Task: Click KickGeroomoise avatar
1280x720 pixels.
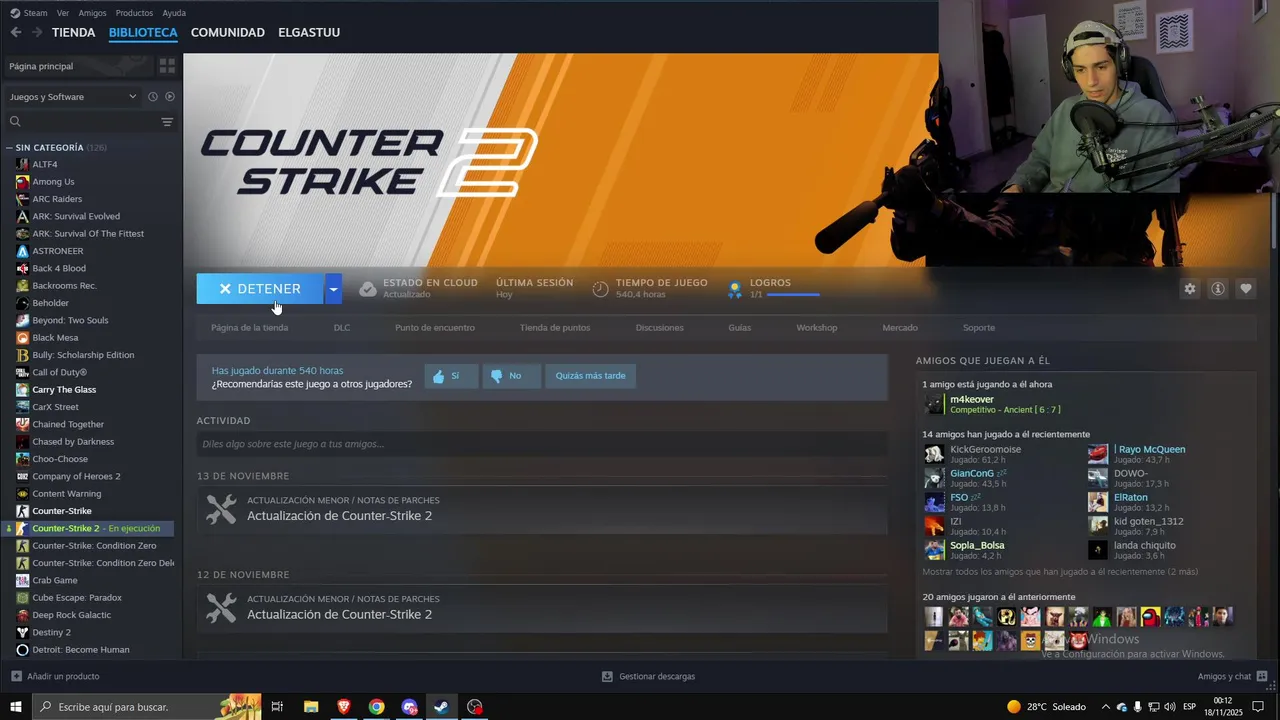Action: coord(934,453)
